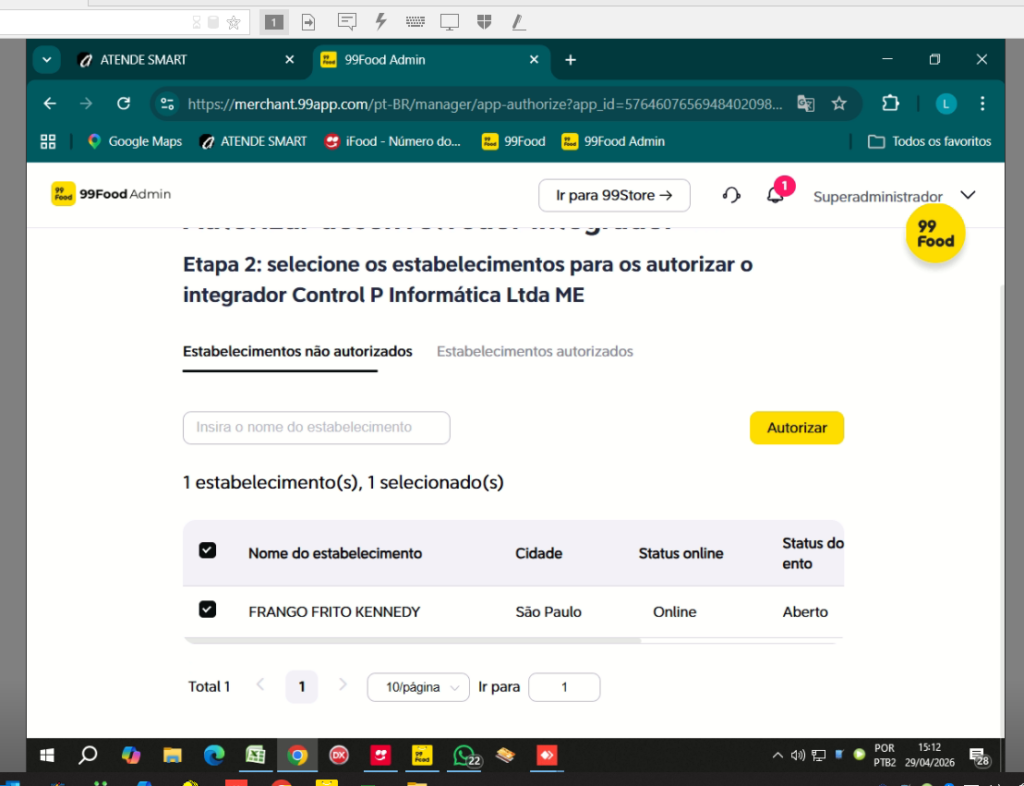Click the Ir para page number field
1024x786 pixels.
(564, 687)
